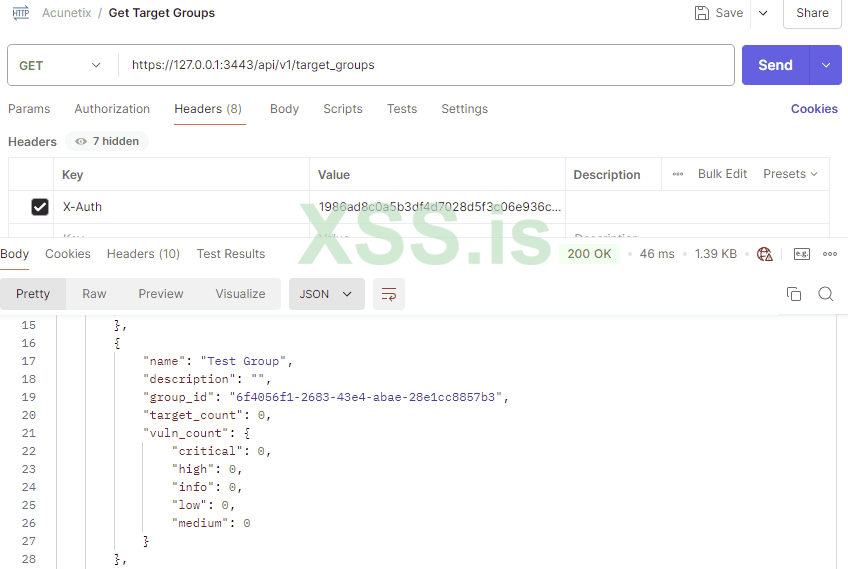Open the Tests tab
This screenshot has height=569, width=848.
point(402,109)
